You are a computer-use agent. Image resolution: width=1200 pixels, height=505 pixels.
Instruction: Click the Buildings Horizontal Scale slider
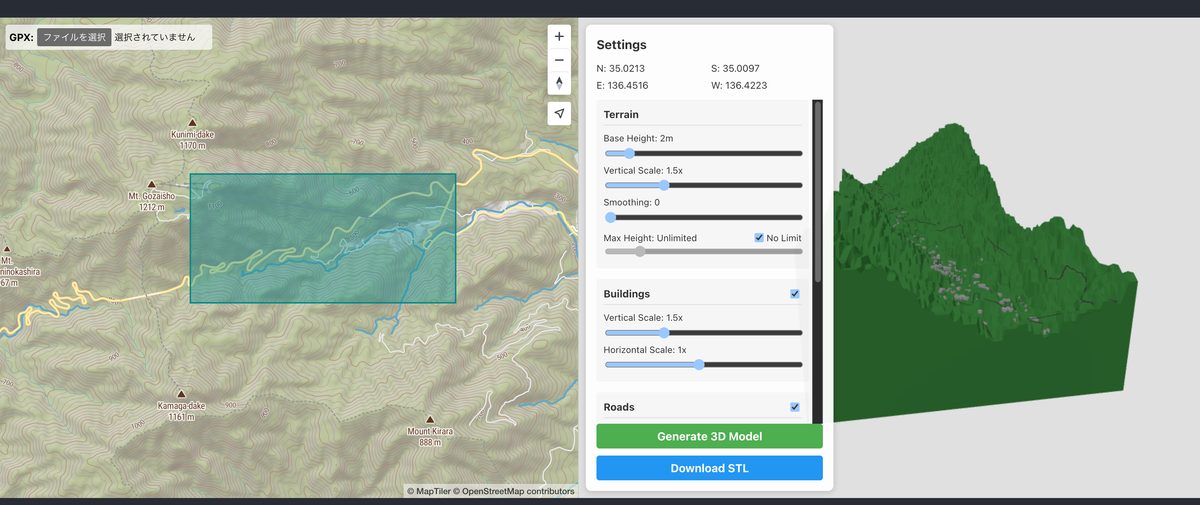tap(703, 364)
